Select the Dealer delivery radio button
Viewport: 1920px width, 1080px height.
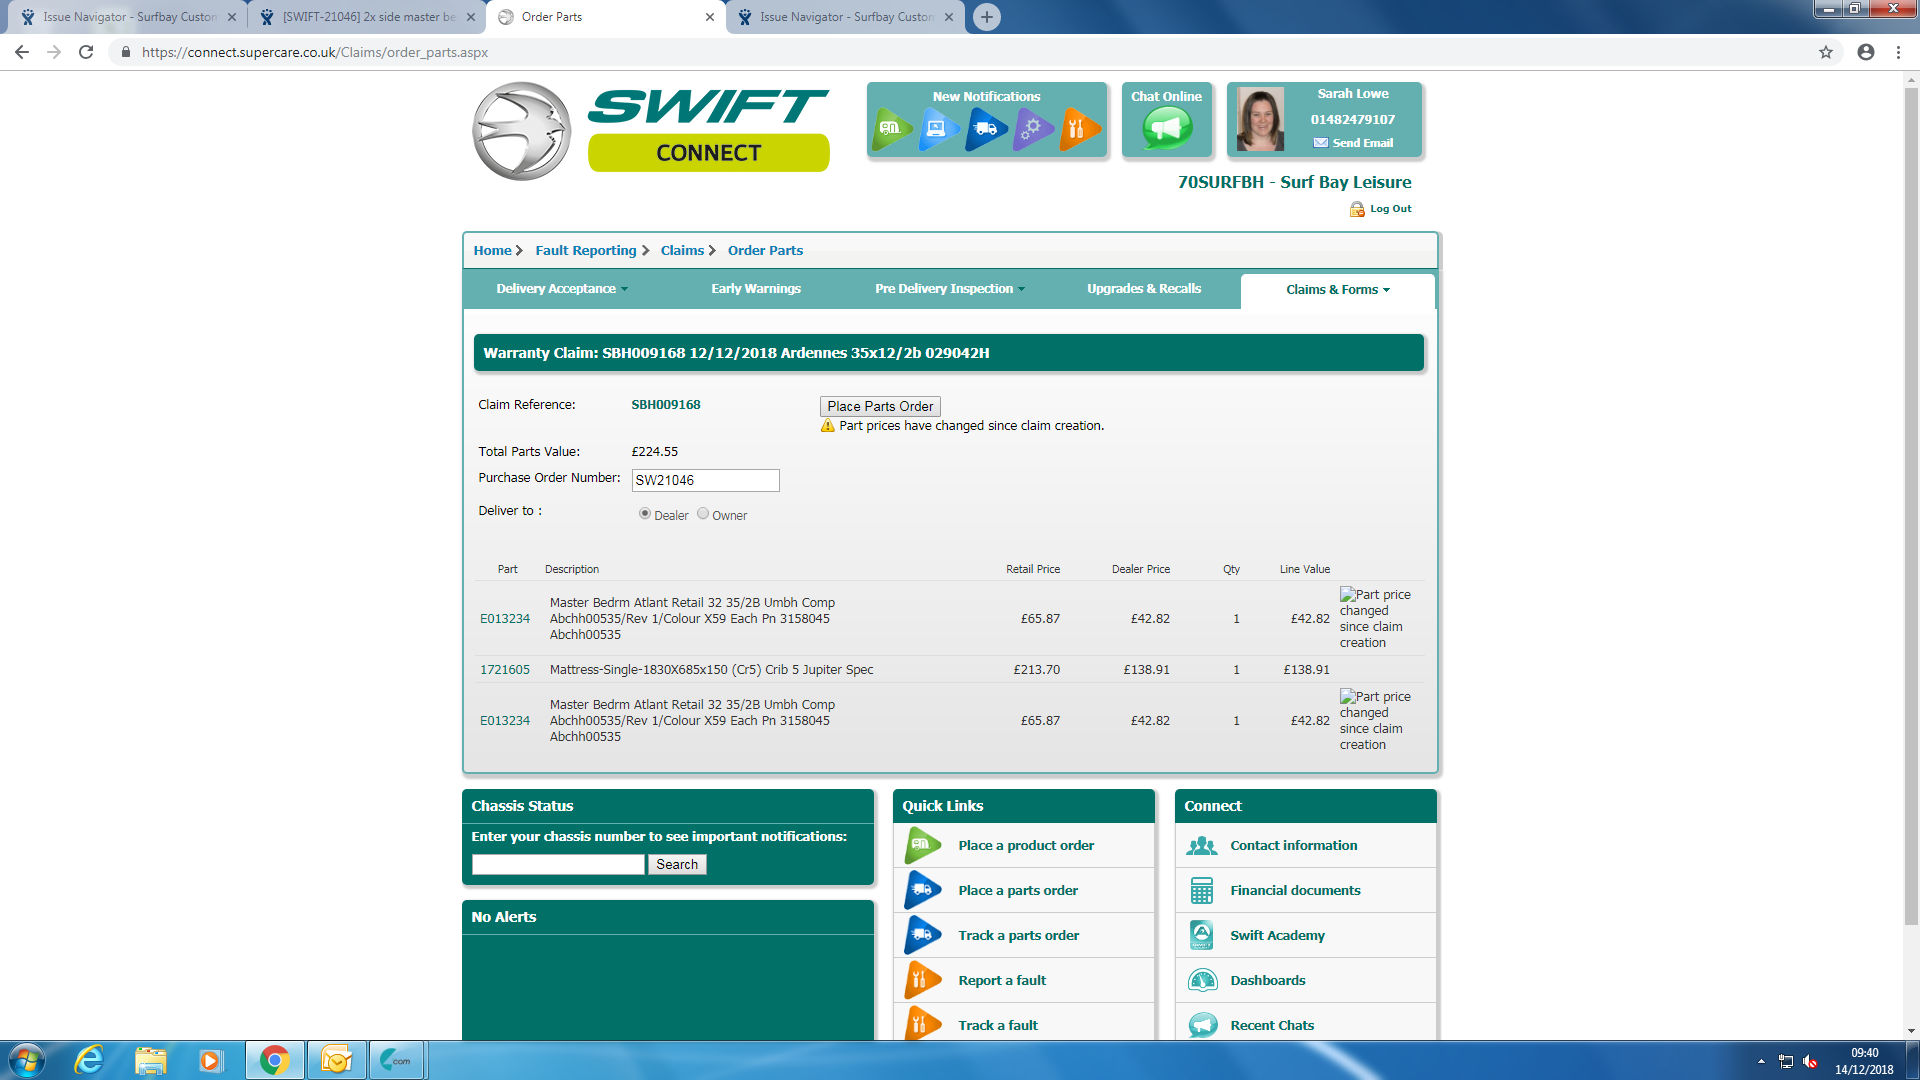(645, 514)
